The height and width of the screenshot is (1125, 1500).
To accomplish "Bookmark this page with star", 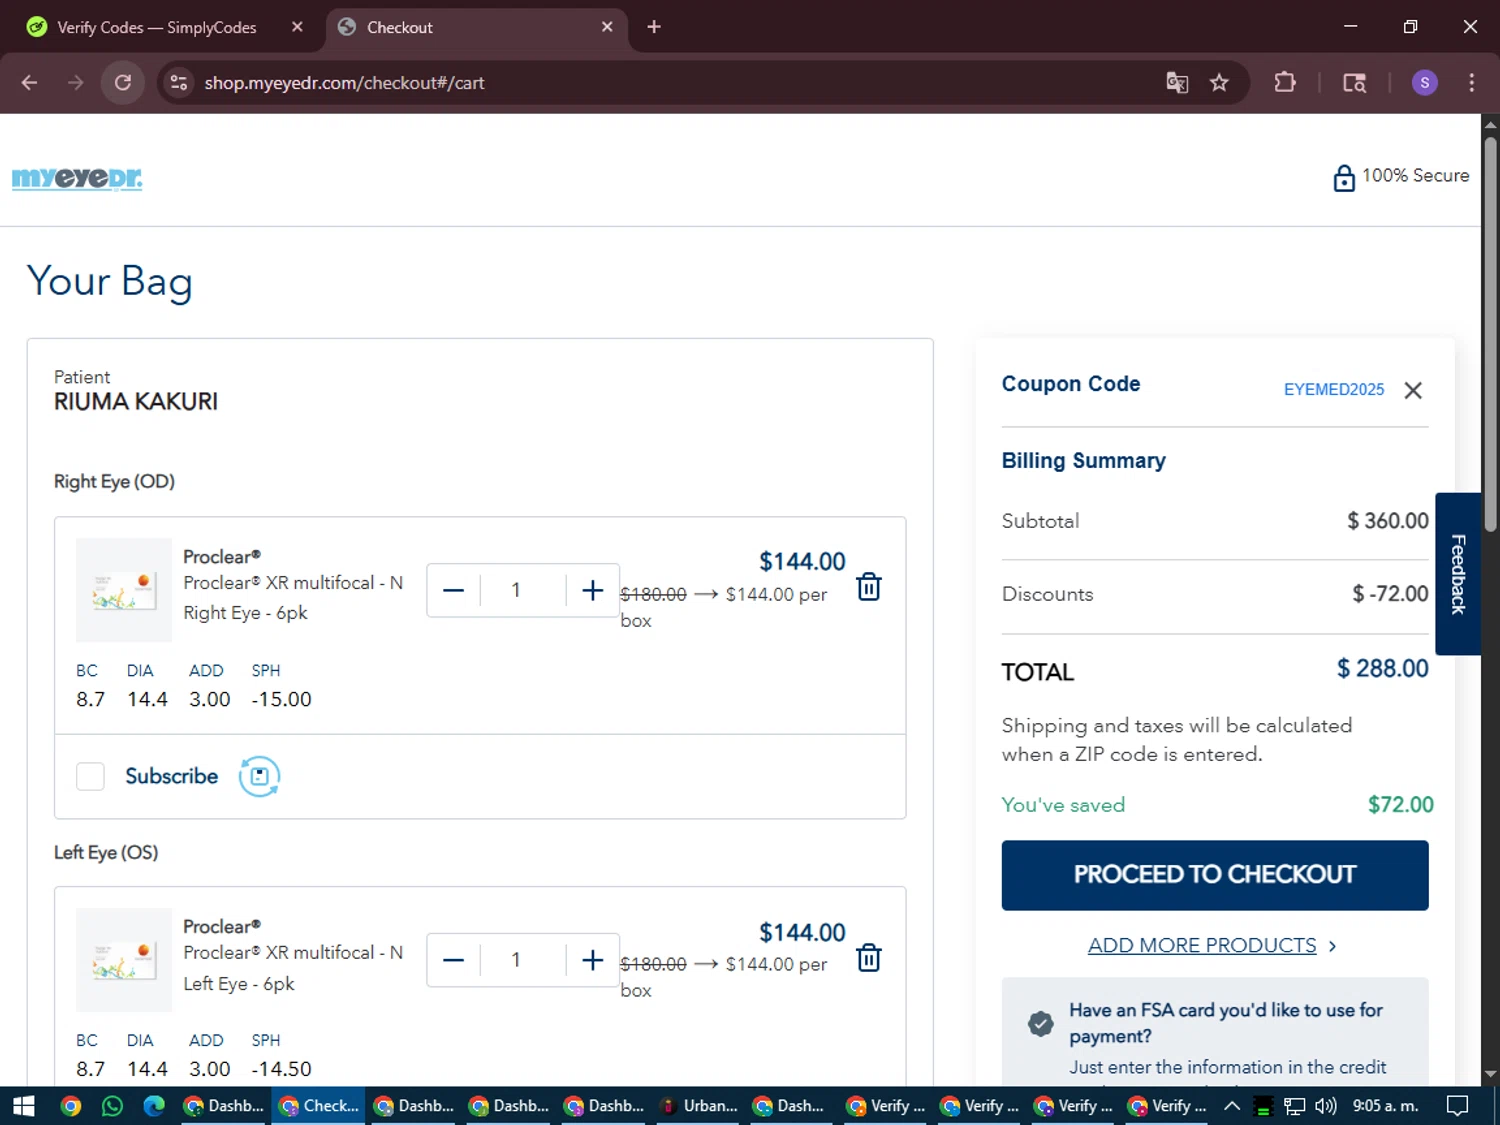I will (1219, 83).
